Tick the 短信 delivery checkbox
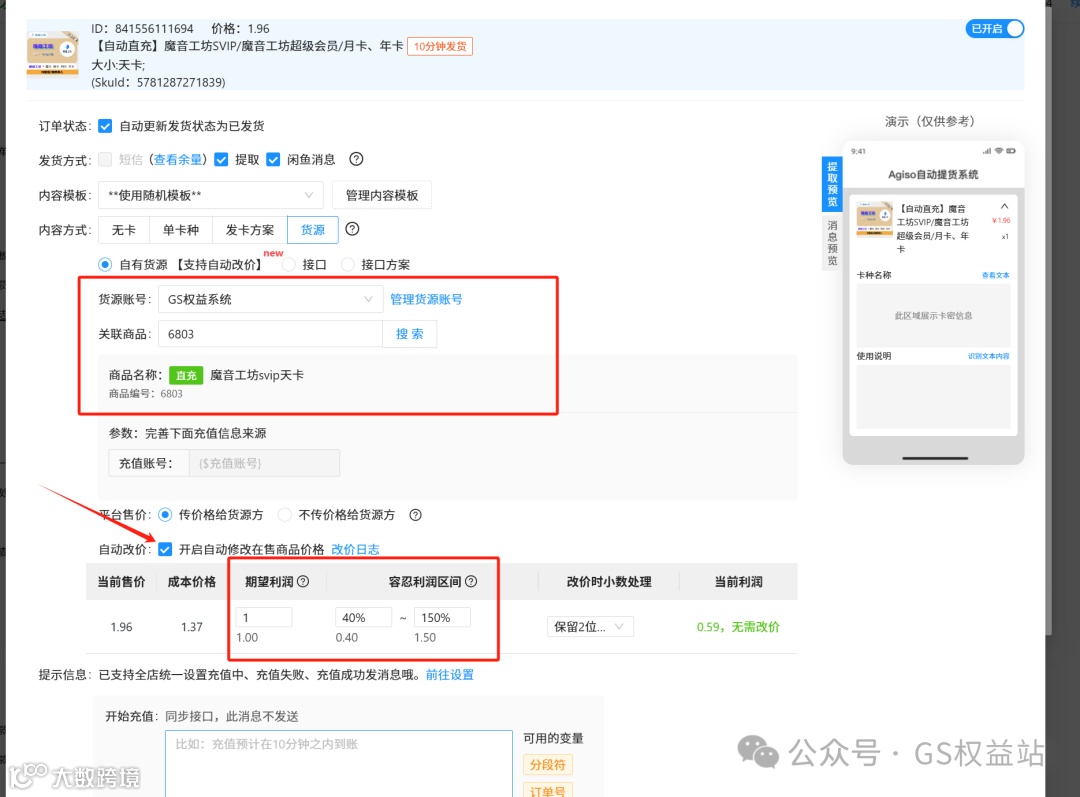Viewport: 1080px width, 797px height. [x=105, y=160]
